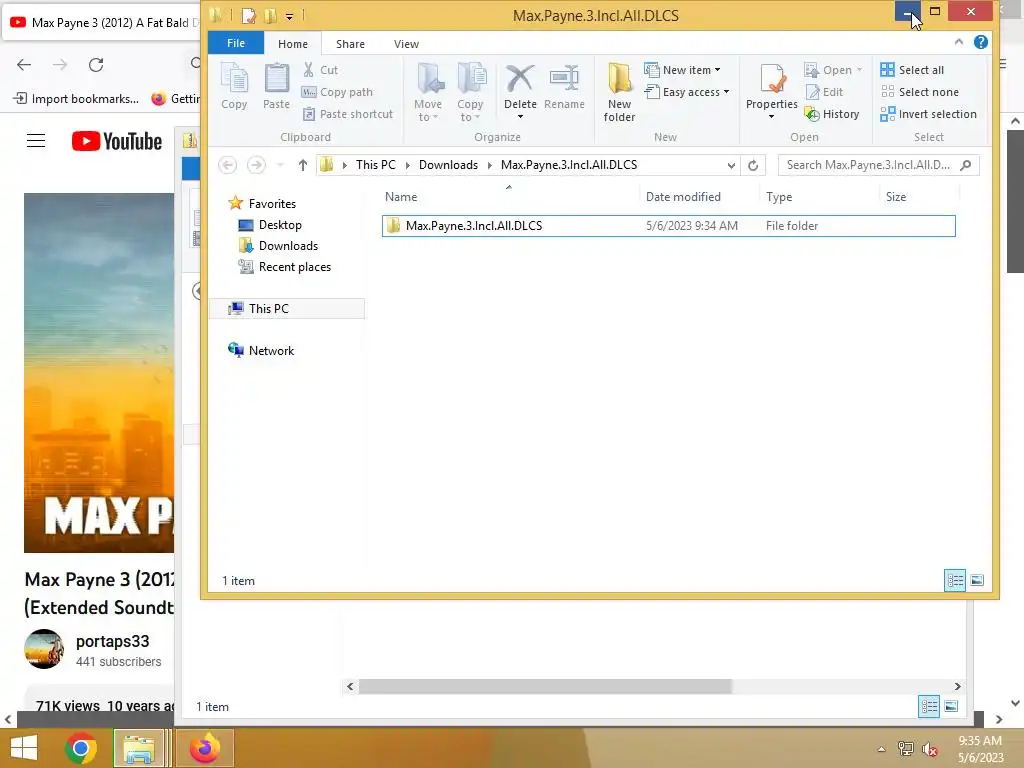Open the Windows Start button
The width and height of the screenshot is (1024, 768).
[x=24, y=748]
